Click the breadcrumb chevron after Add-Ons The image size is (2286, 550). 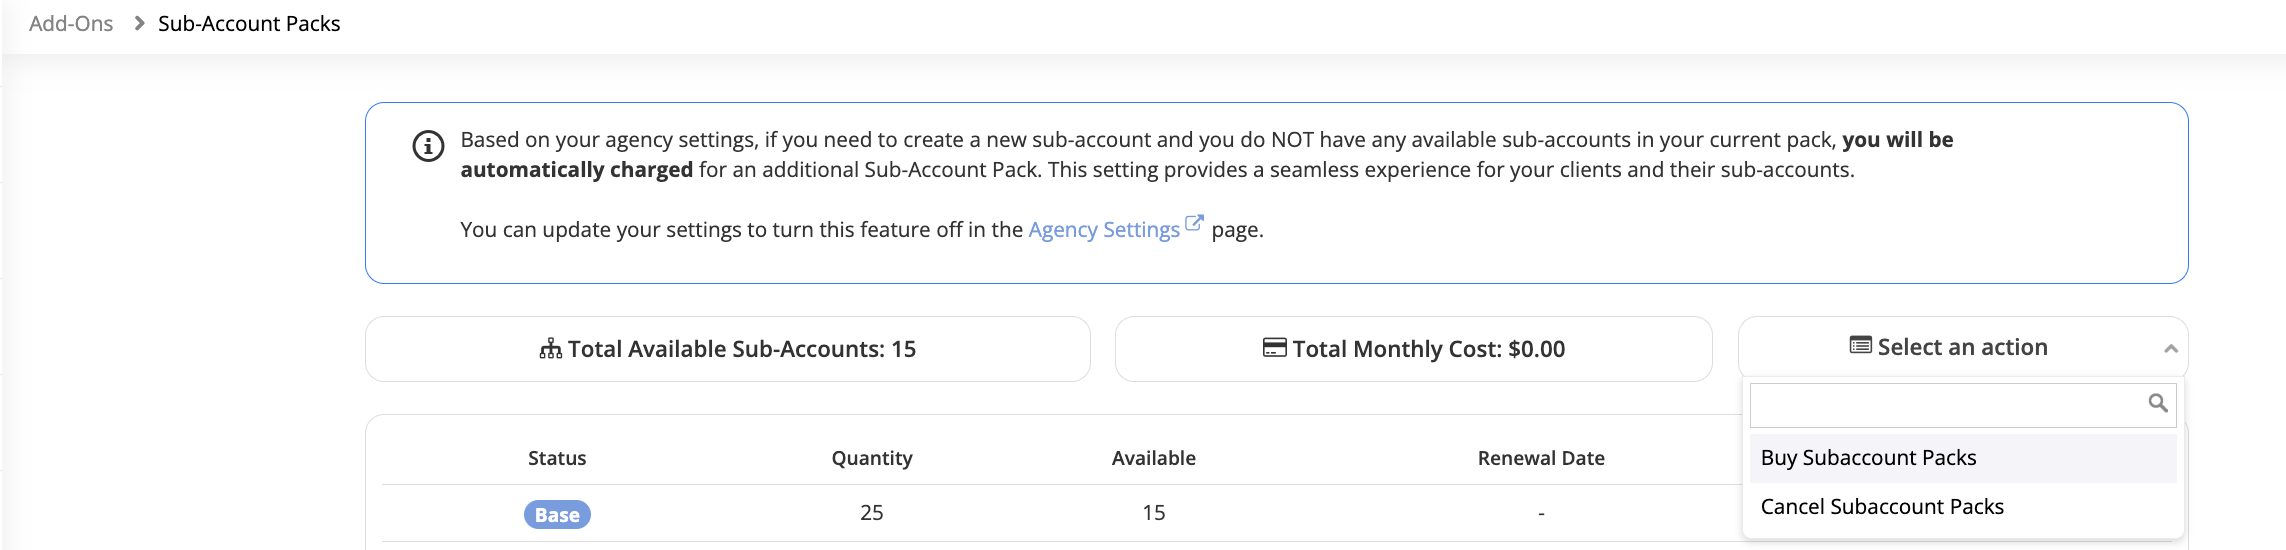pyautogui.click(x=139, y=23)
